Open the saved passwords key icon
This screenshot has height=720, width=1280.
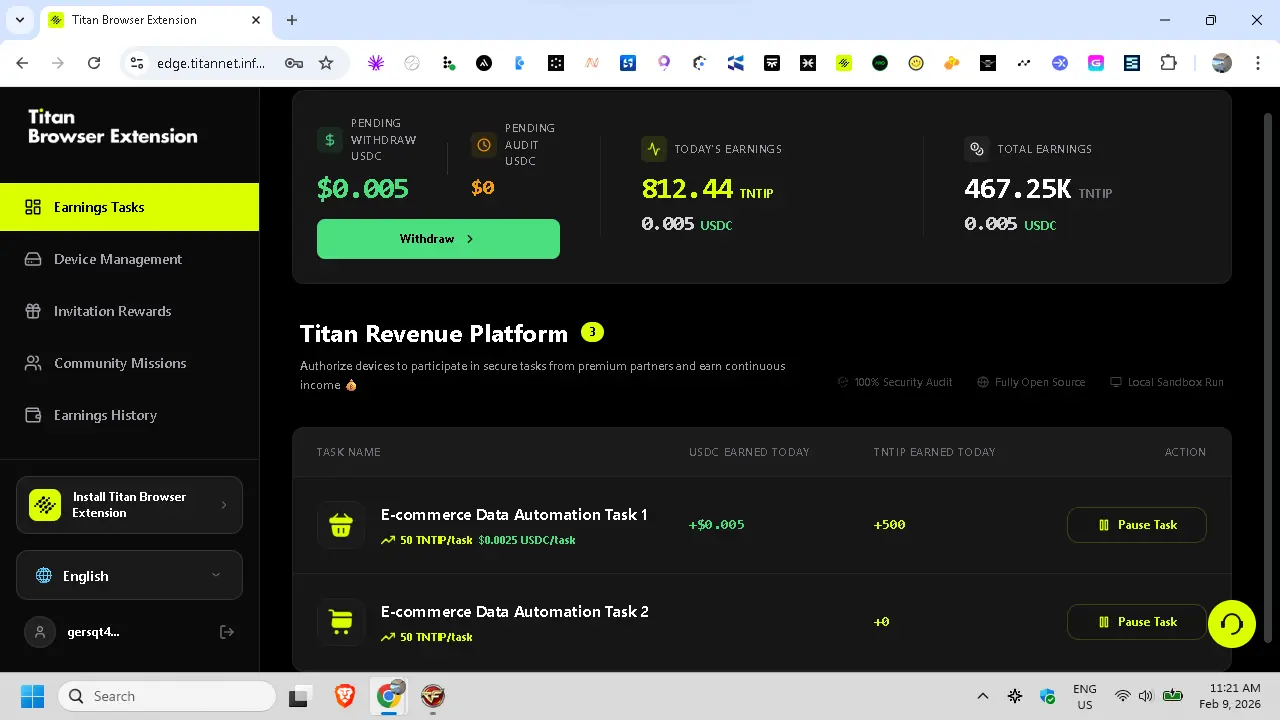[x=294, y=63]
